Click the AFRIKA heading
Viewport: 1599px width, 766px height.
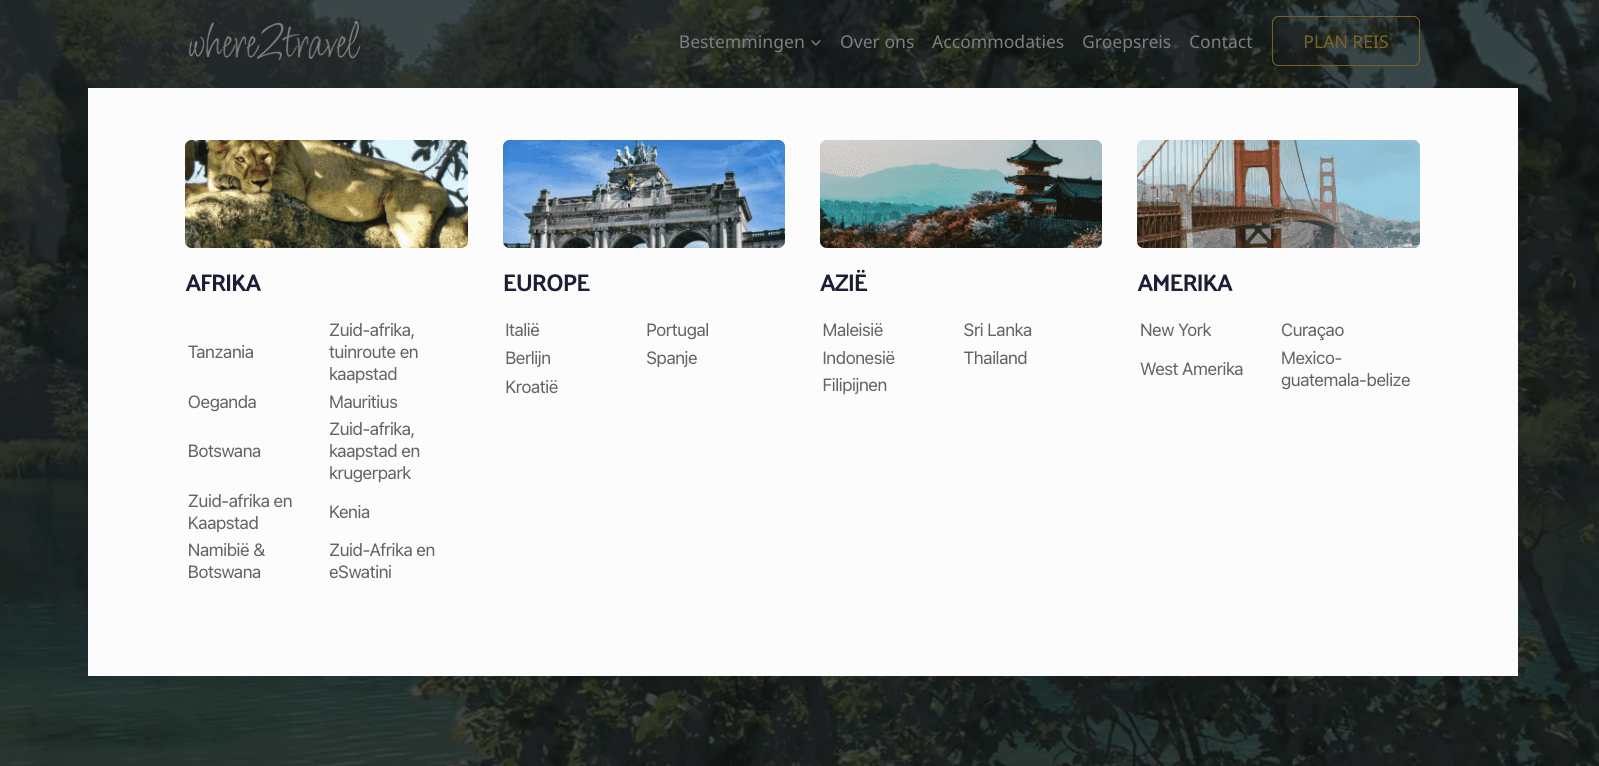[x=223, y=283]
